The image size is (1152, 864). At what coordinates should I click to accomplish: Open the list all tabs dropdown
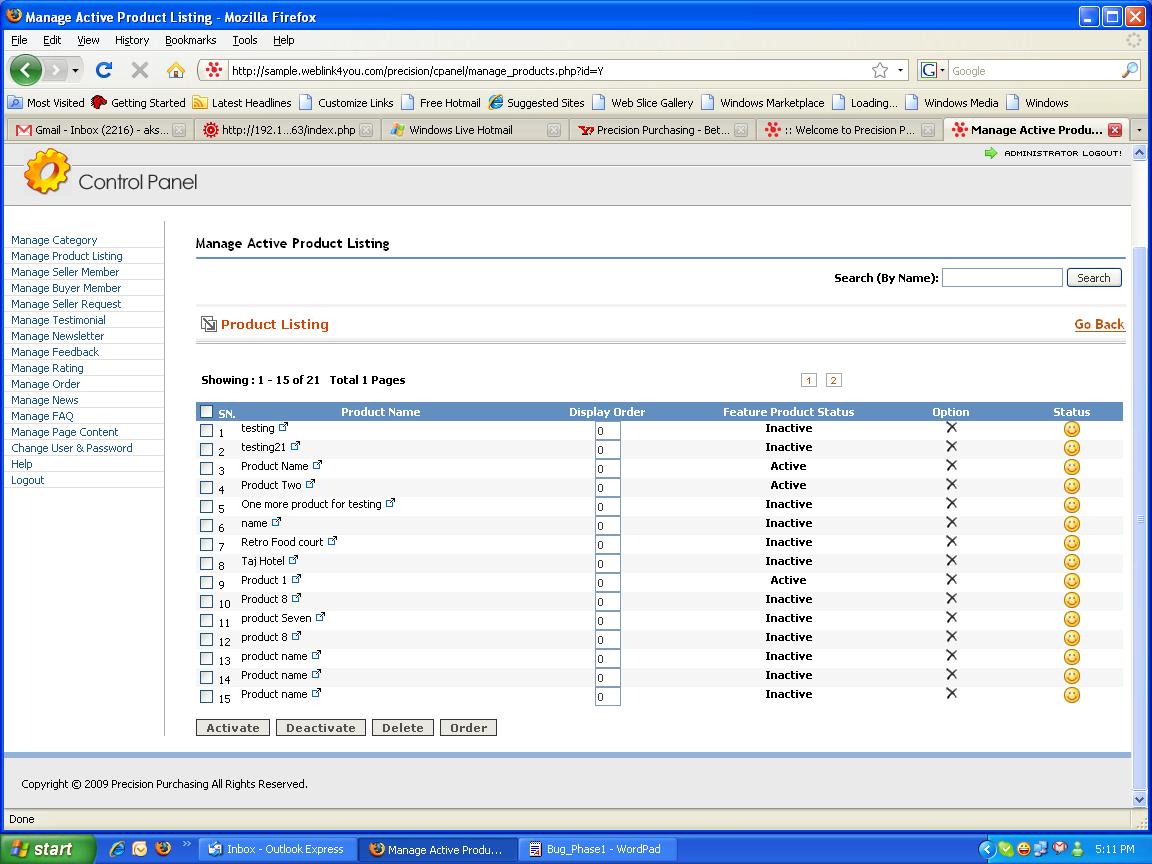click(x=1140, y=130)
